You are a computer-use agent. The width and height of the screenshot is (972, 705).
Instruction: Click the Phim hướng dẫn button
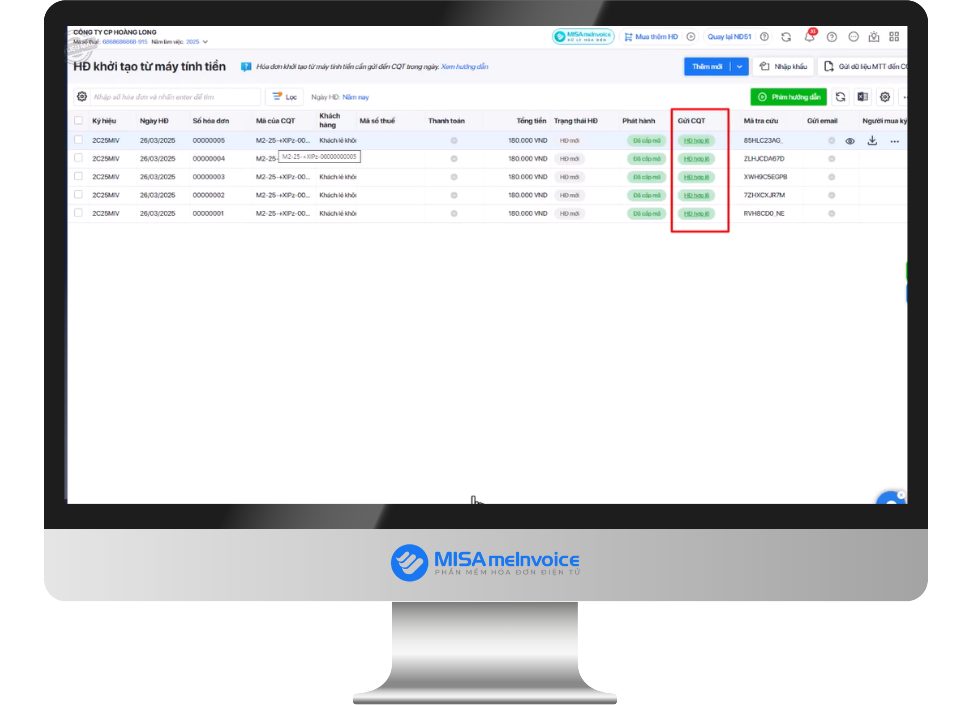789,97
